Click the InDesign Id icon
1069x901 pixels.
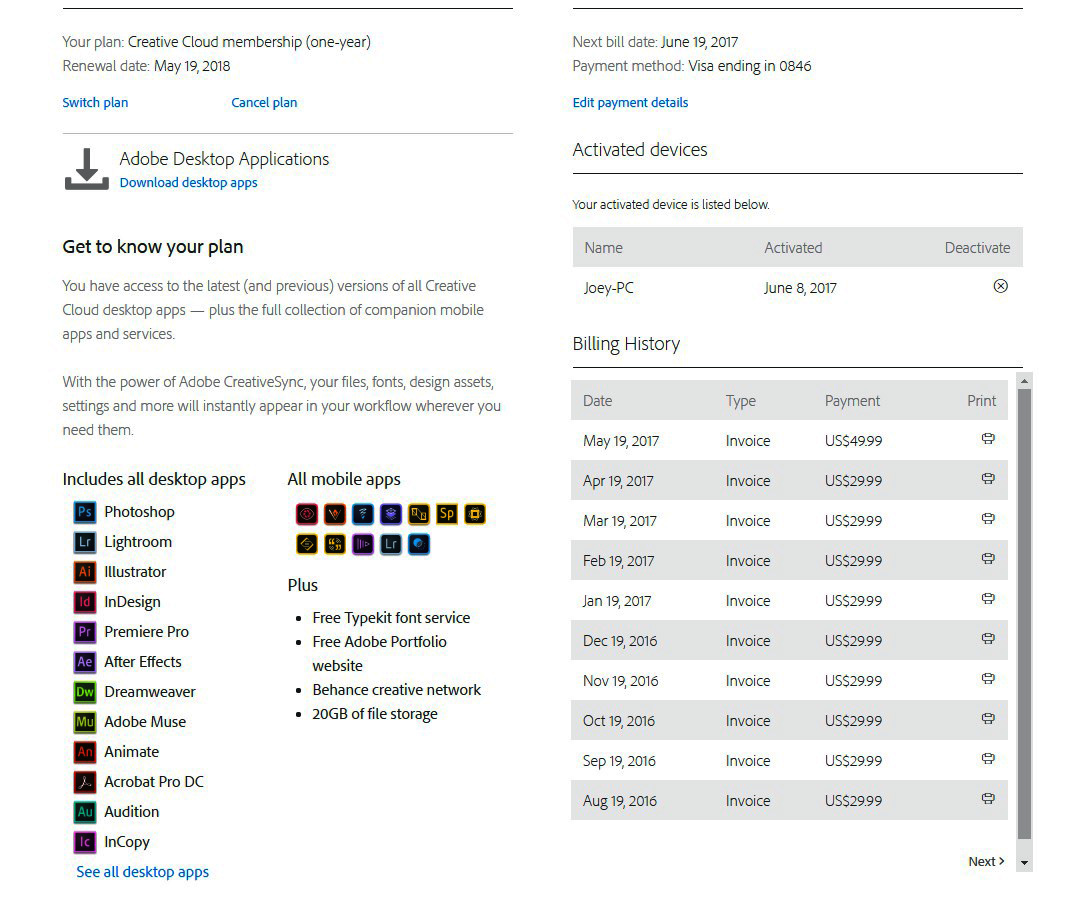[85, 602]
